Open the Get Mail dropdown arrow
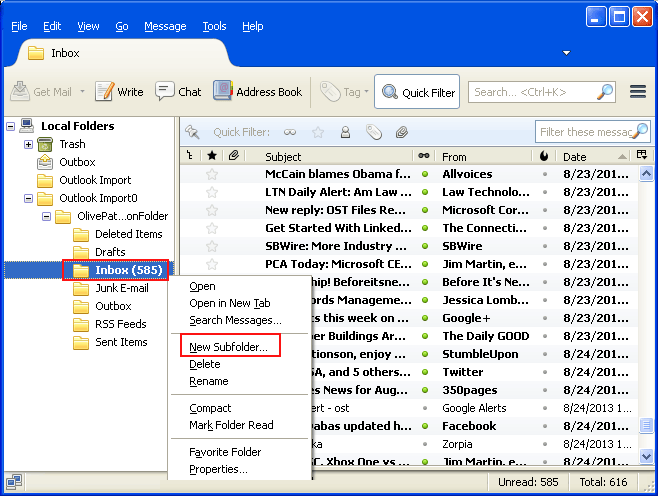The width and height of the screenshot is (658, 496). pyautogui.click(x=82, y=91)
